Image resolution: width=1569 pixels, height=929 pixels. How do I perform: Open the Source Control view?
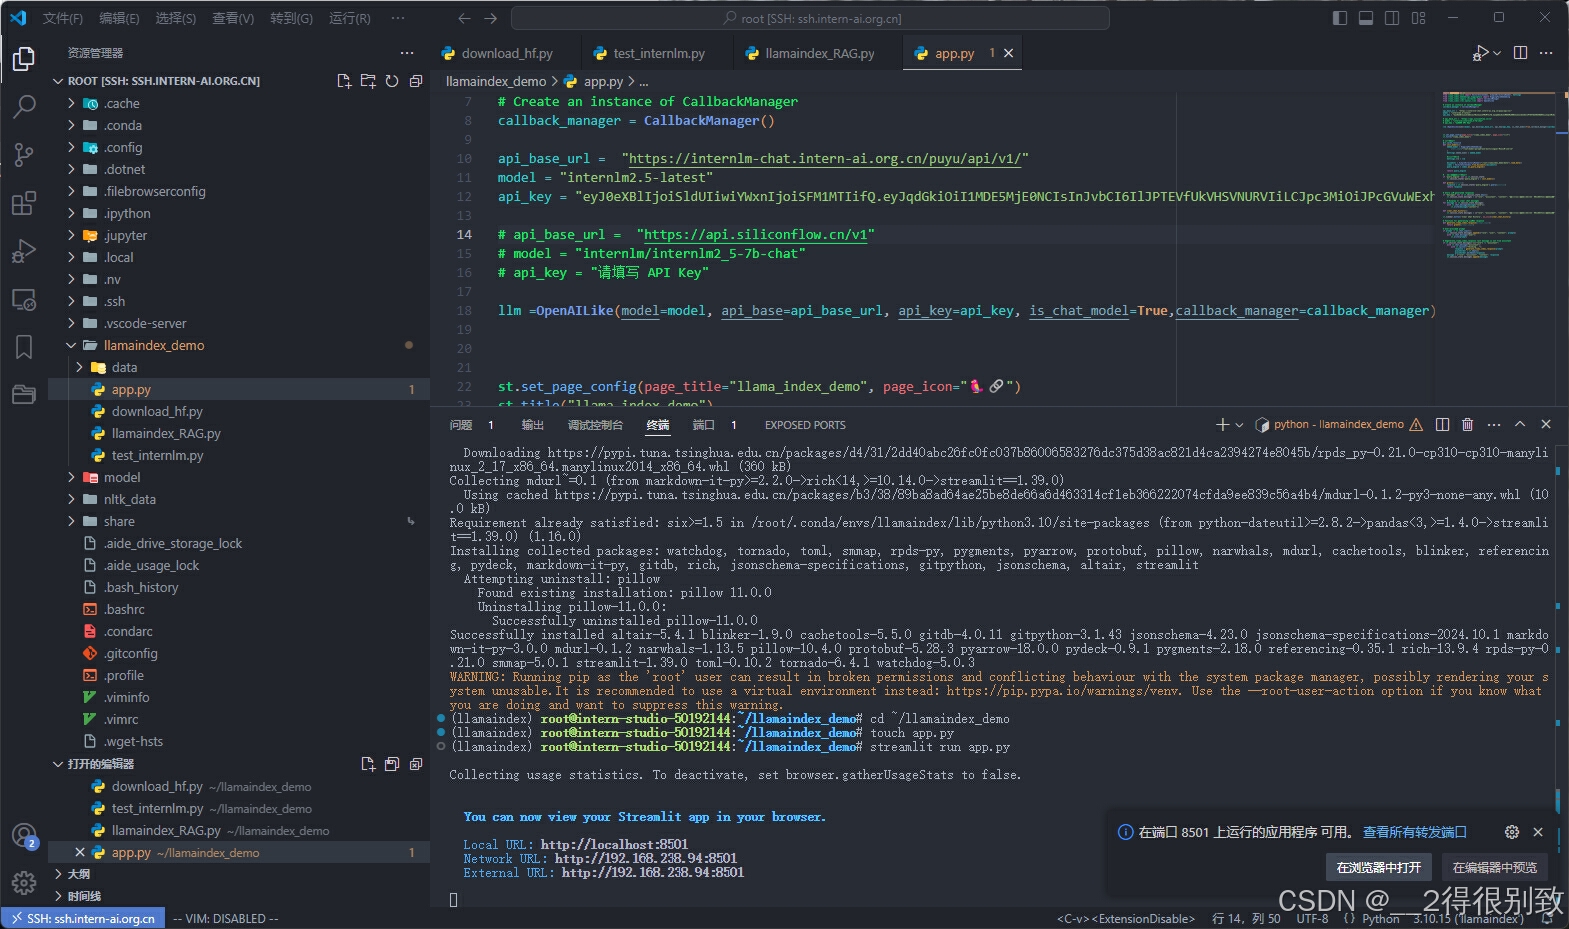click(24, 154)
